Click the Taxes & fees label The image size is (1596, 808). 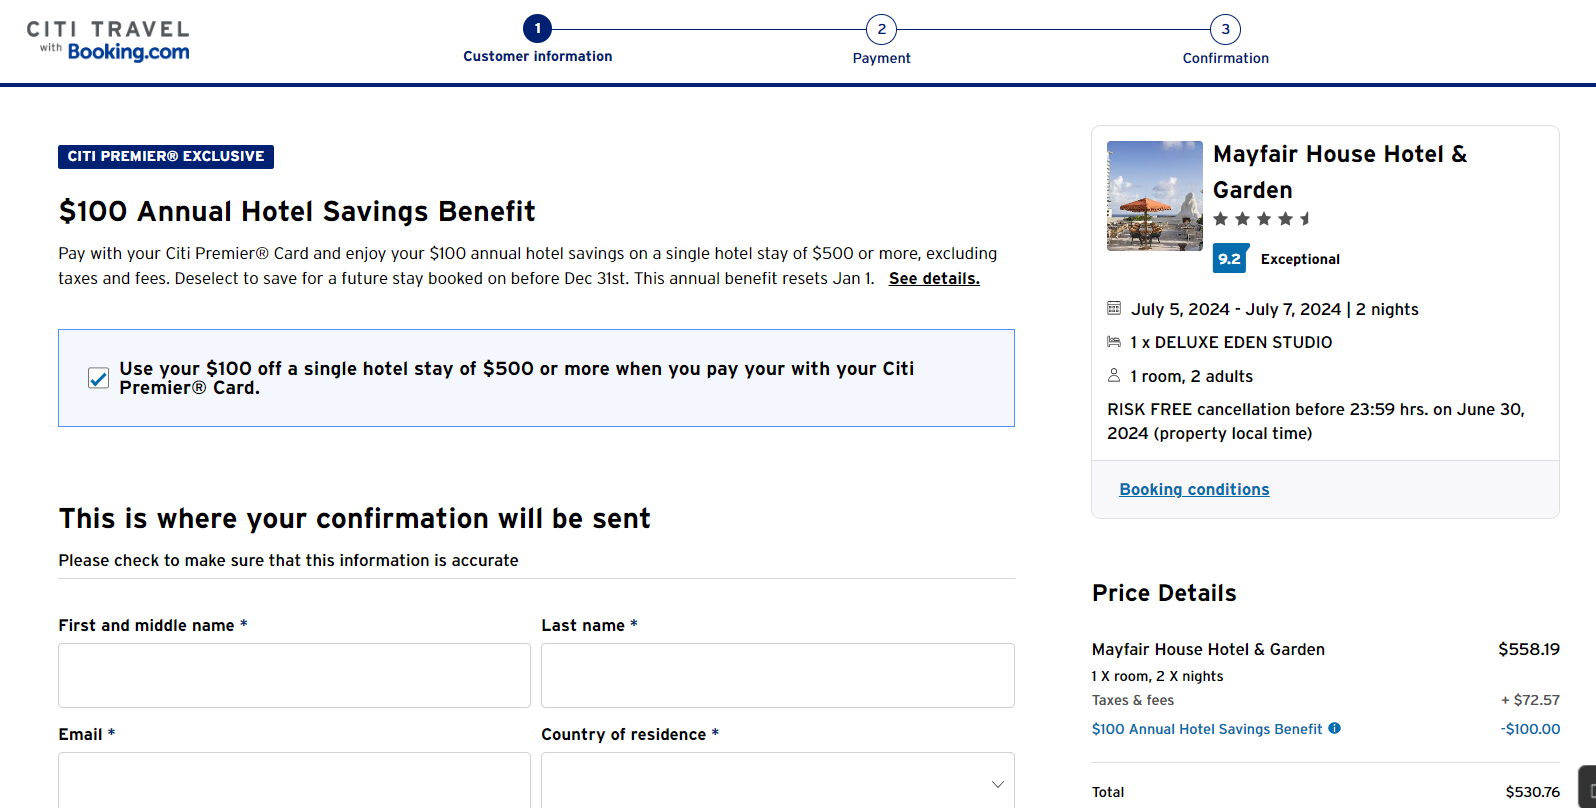pos(1133,700)
